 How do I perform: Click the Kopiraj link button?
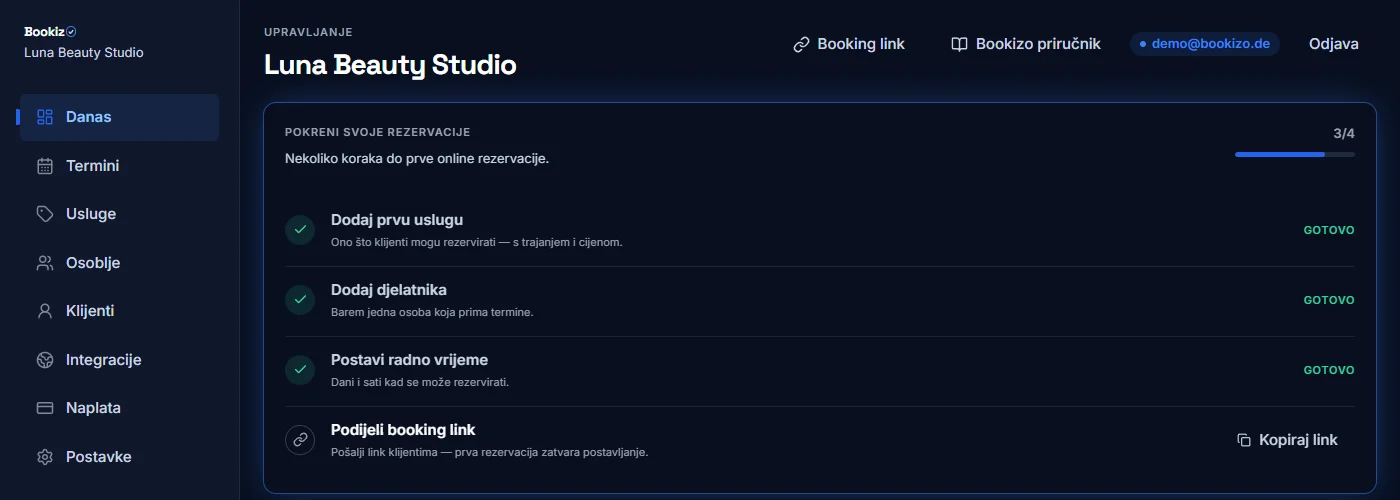coord(1287,440)
